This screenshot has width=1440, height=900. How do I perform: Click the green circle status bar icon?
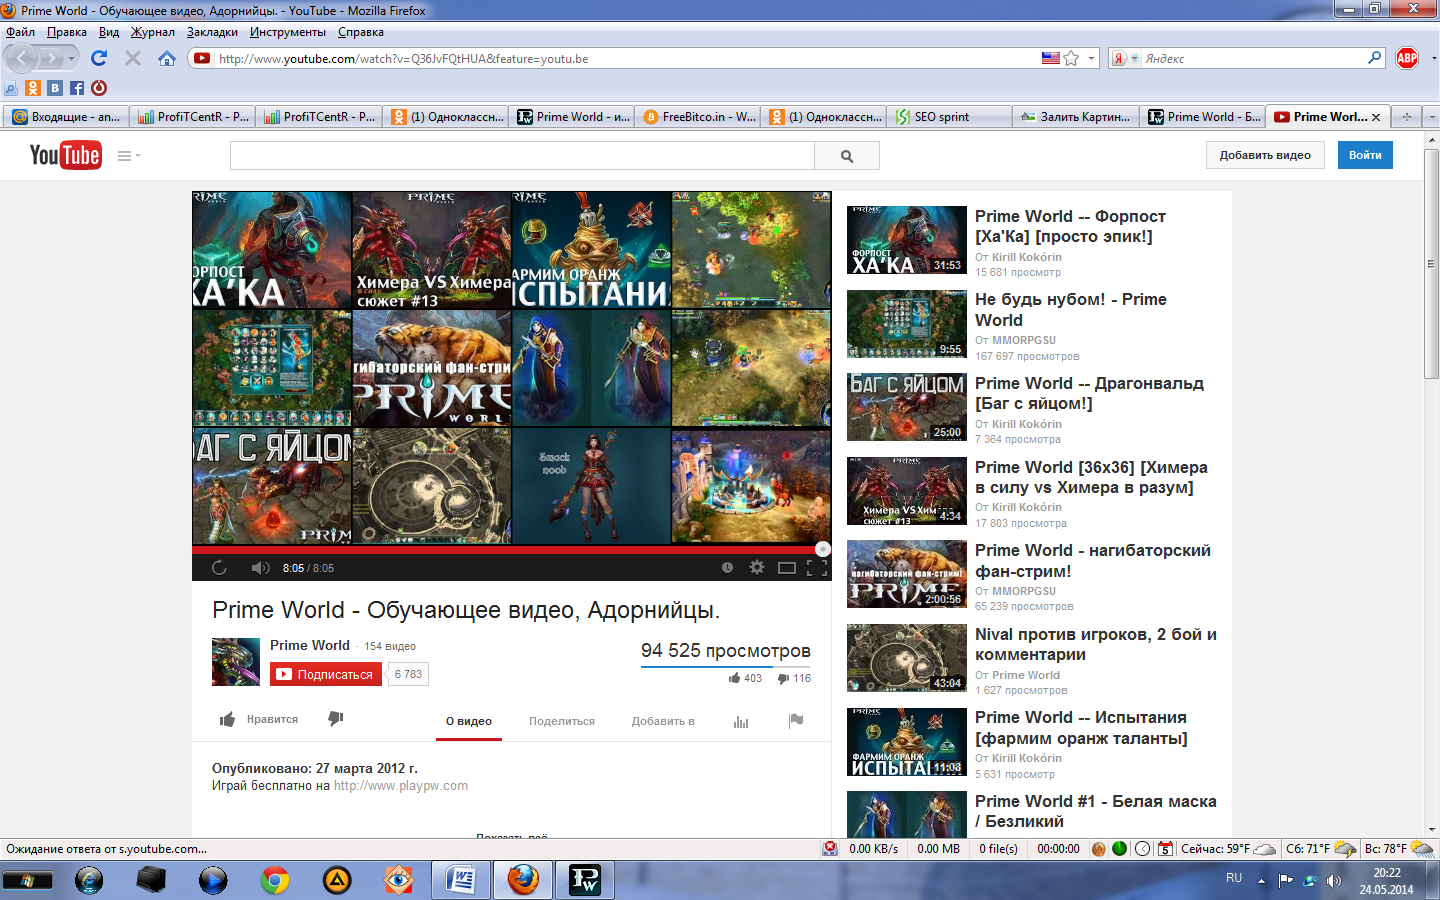tap(1120, 848)
